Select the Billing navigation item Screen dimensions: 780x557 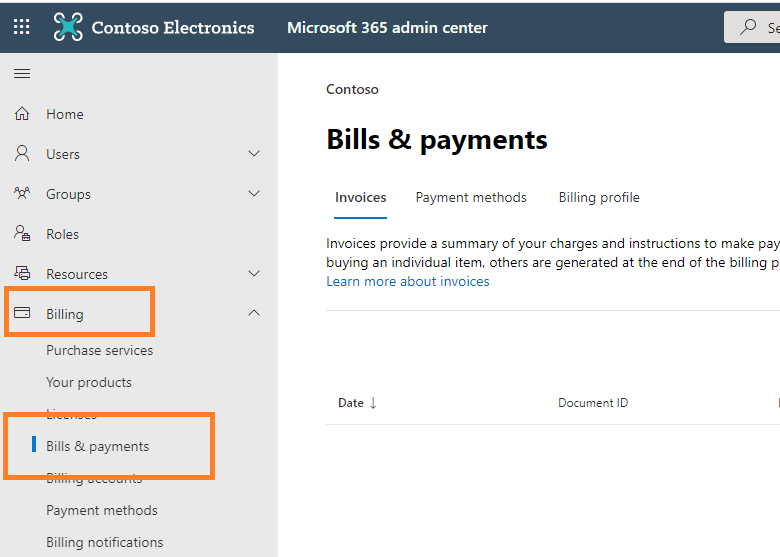pos(65,314)
